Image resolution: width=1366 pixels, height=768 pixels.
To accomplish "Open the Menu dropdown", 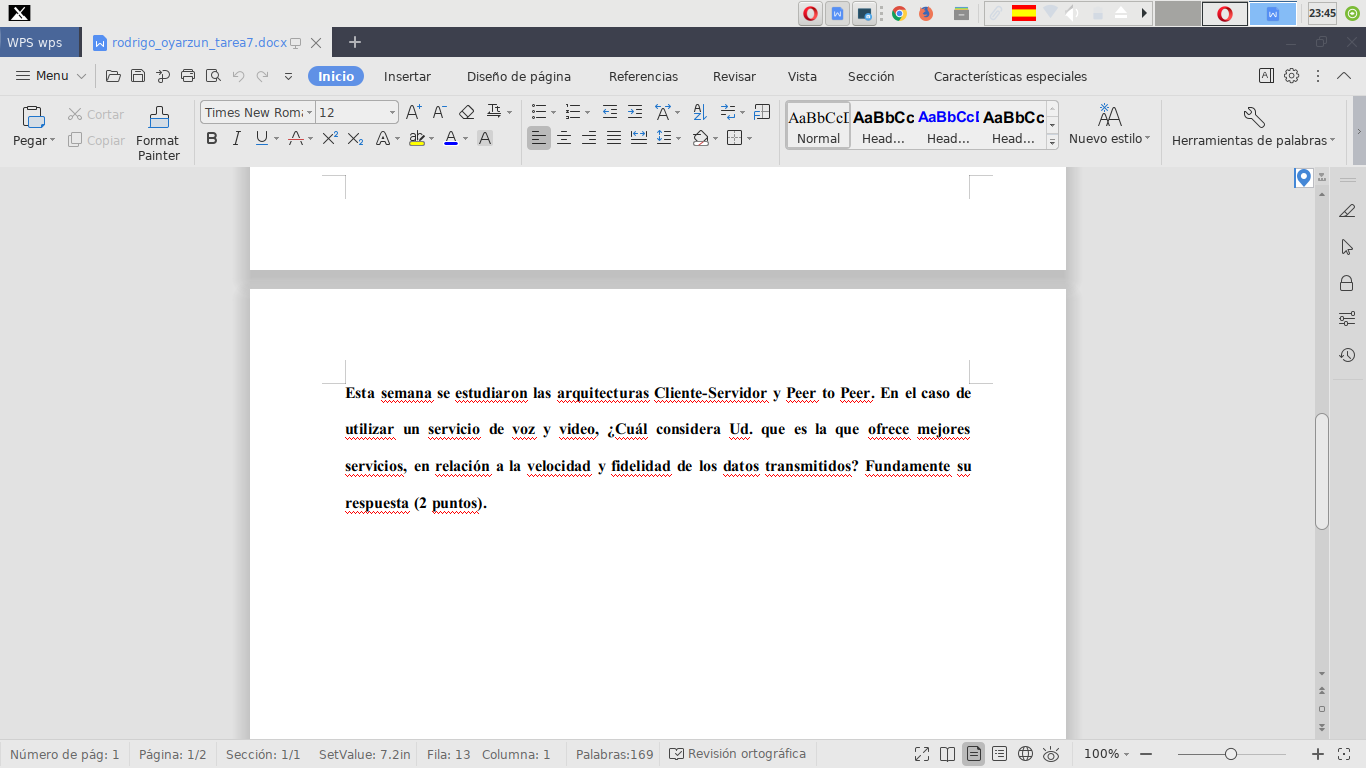I will click(x=52, y=76).
